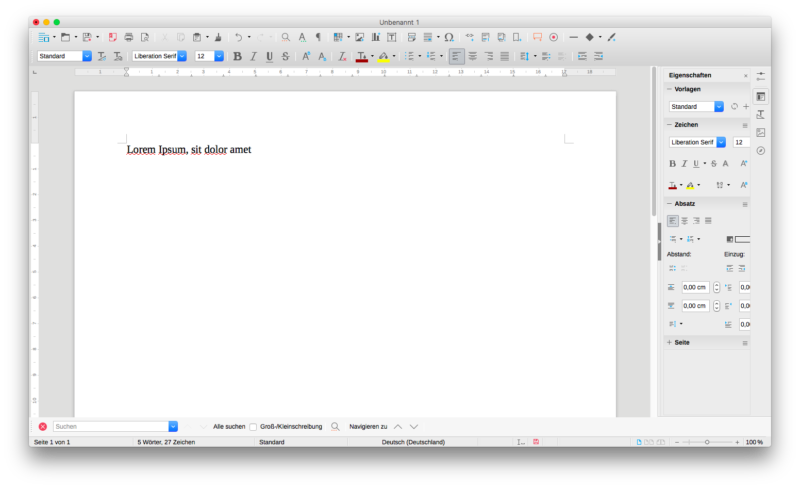Viewport: 800px width, 488px height.
Task: Click Deutsch (Deutschland) language in status bar
Action: pos(413,442)
